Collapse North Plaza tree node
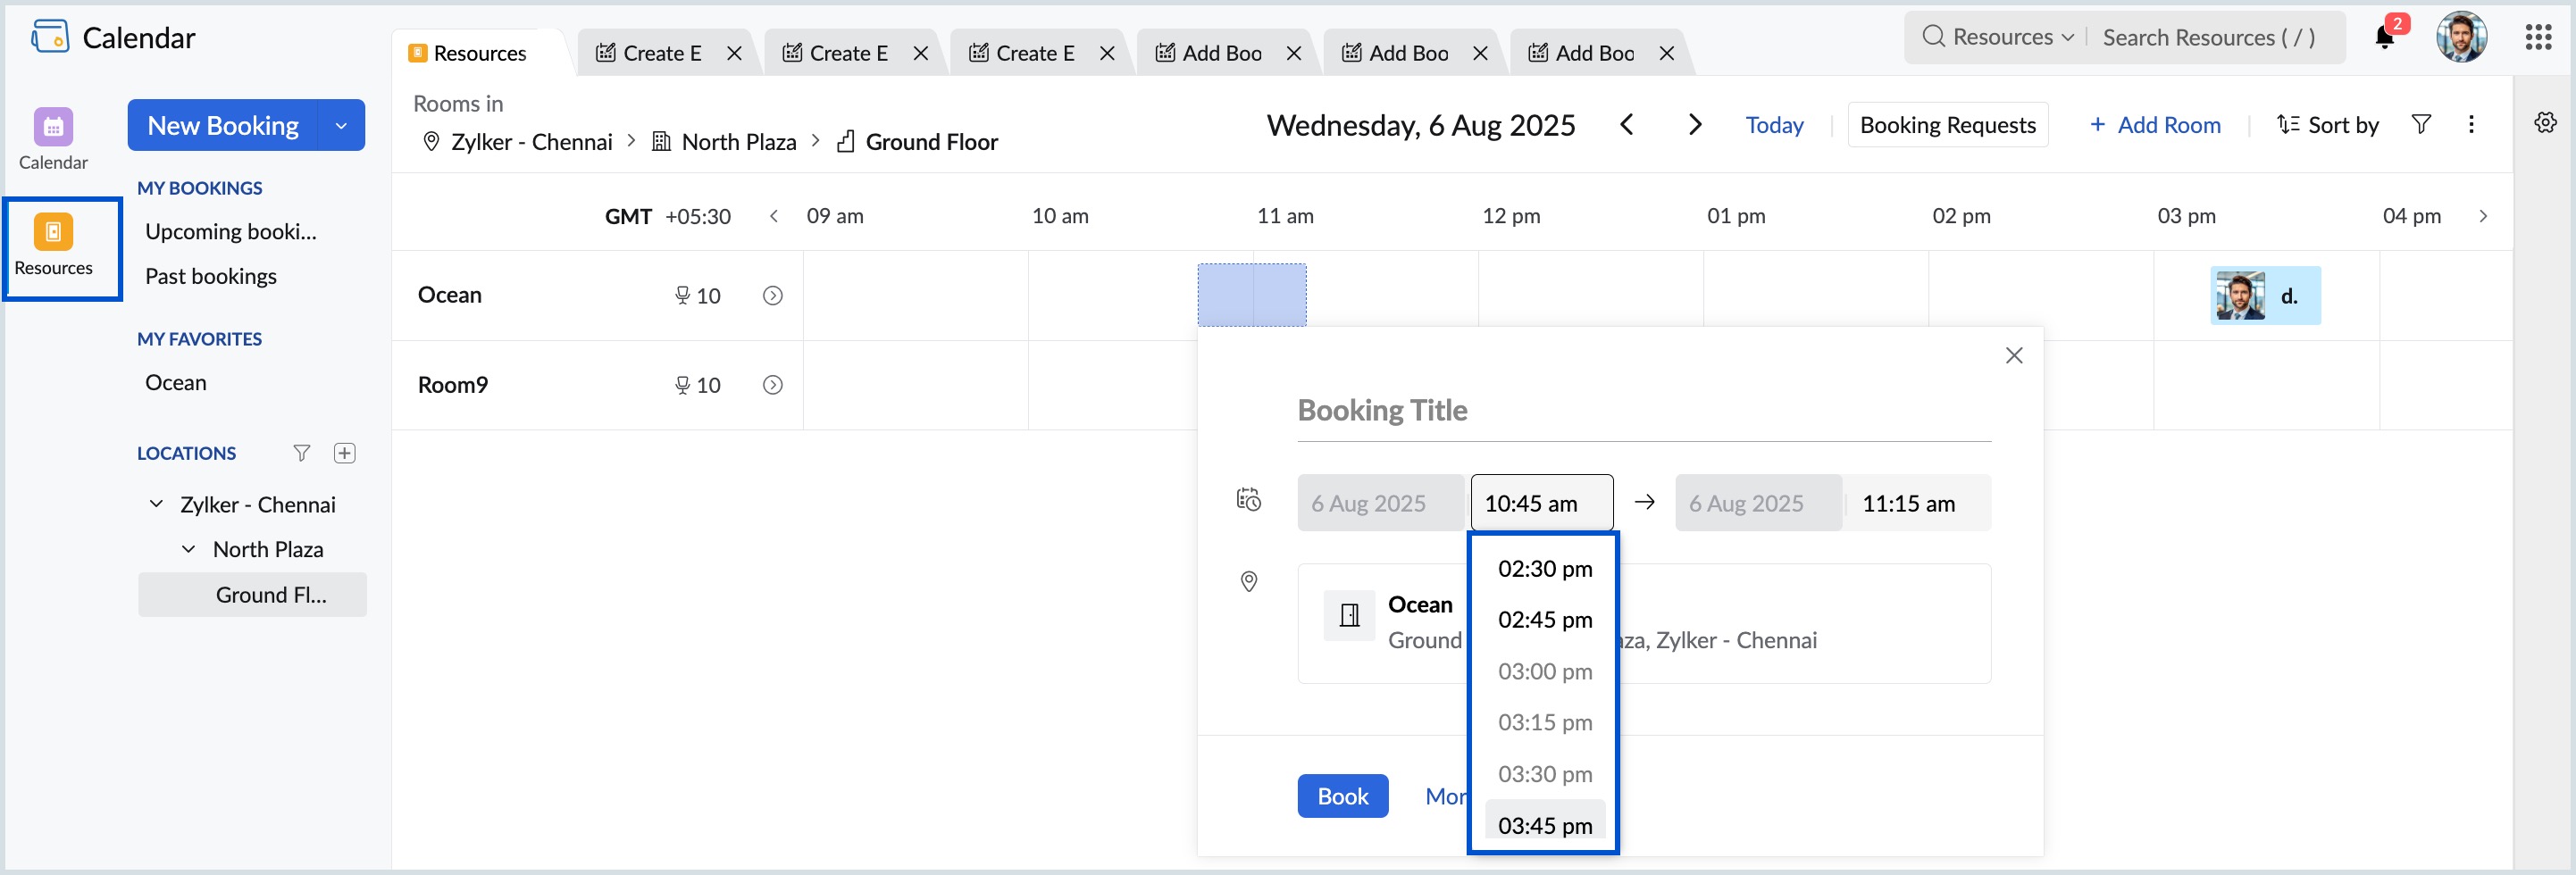2576x875 pixels. coord(188,549)
